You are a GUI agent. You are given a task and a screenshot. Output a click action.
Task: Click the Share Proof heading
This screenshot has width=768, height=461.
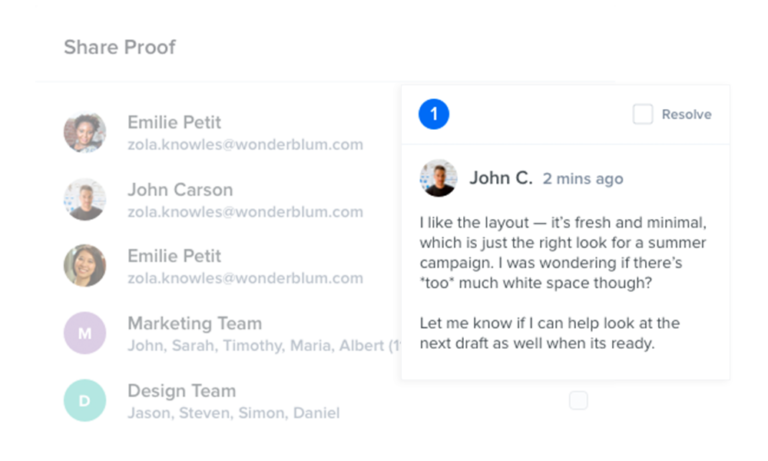[120, 48]
